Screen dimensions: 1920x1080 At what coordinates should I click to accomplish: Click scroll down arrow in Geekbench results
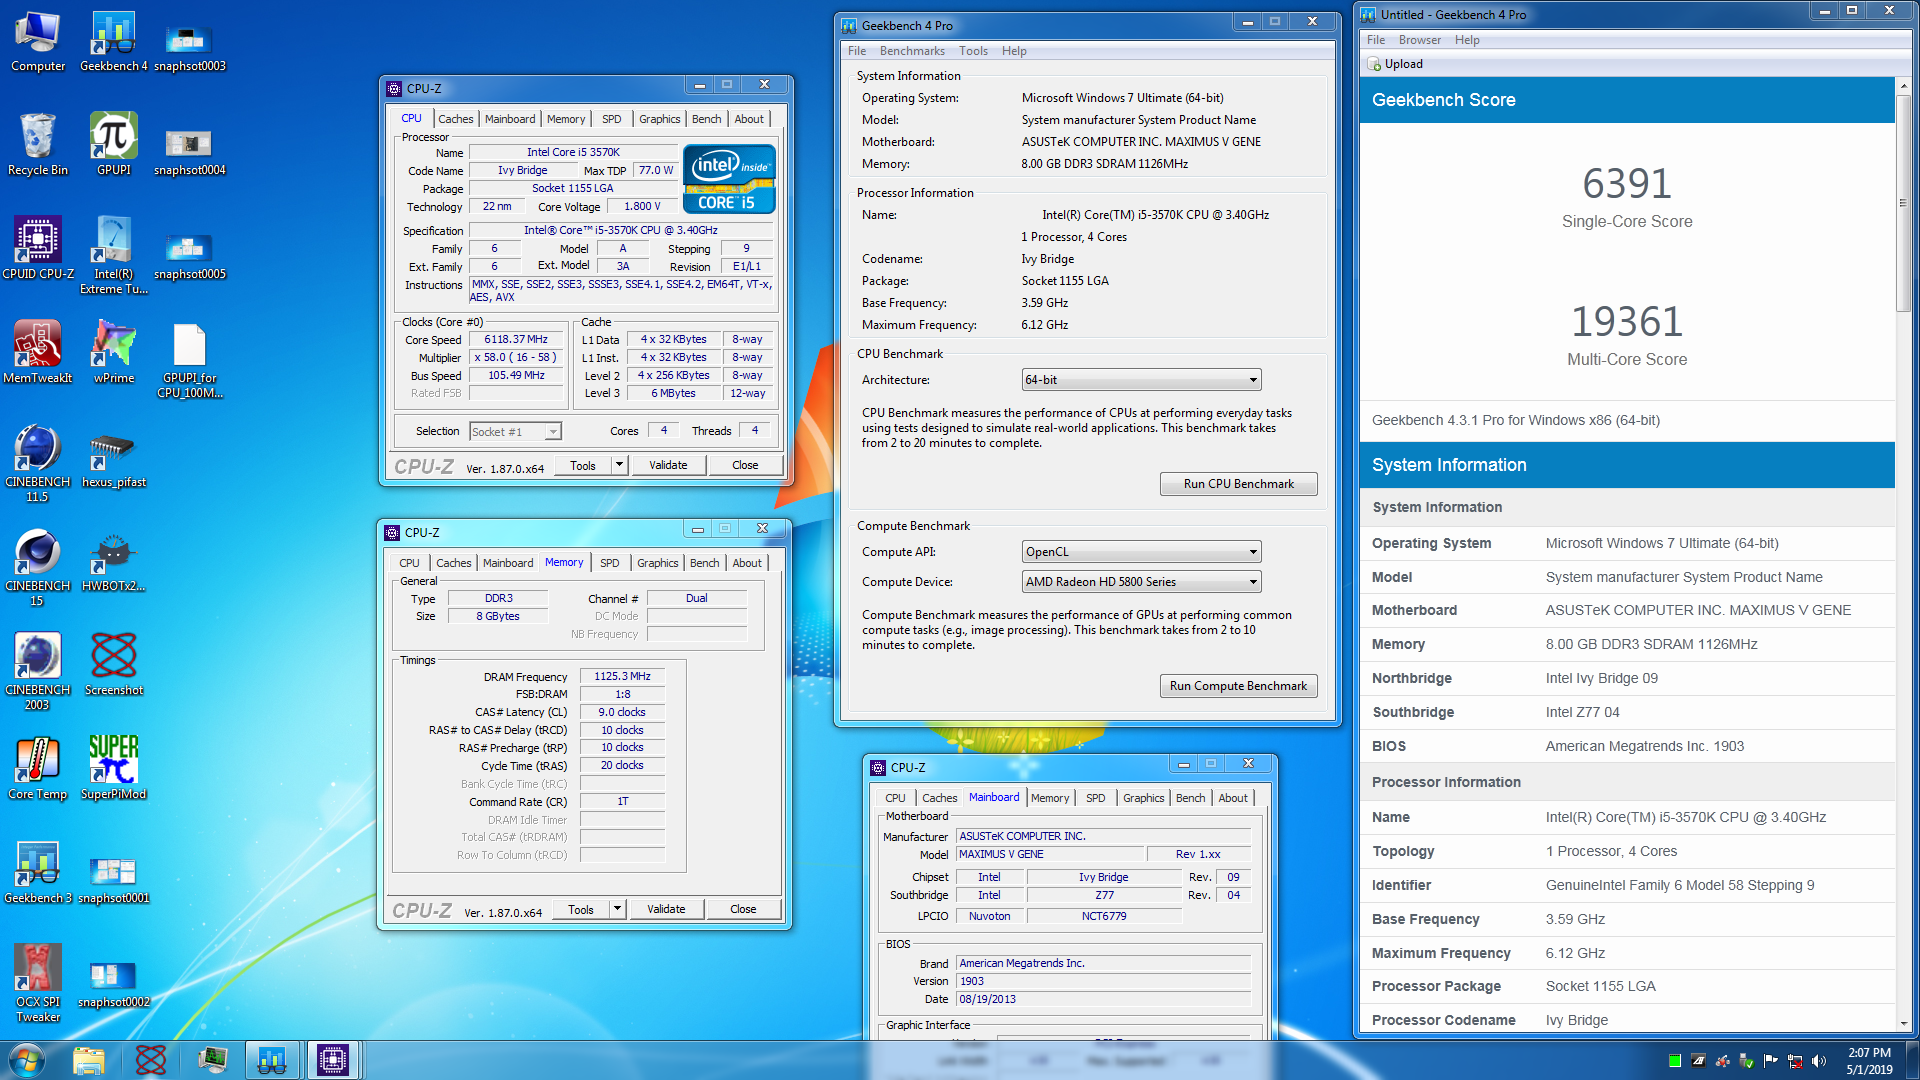pyautogui.click(x=1903, y=1024)
